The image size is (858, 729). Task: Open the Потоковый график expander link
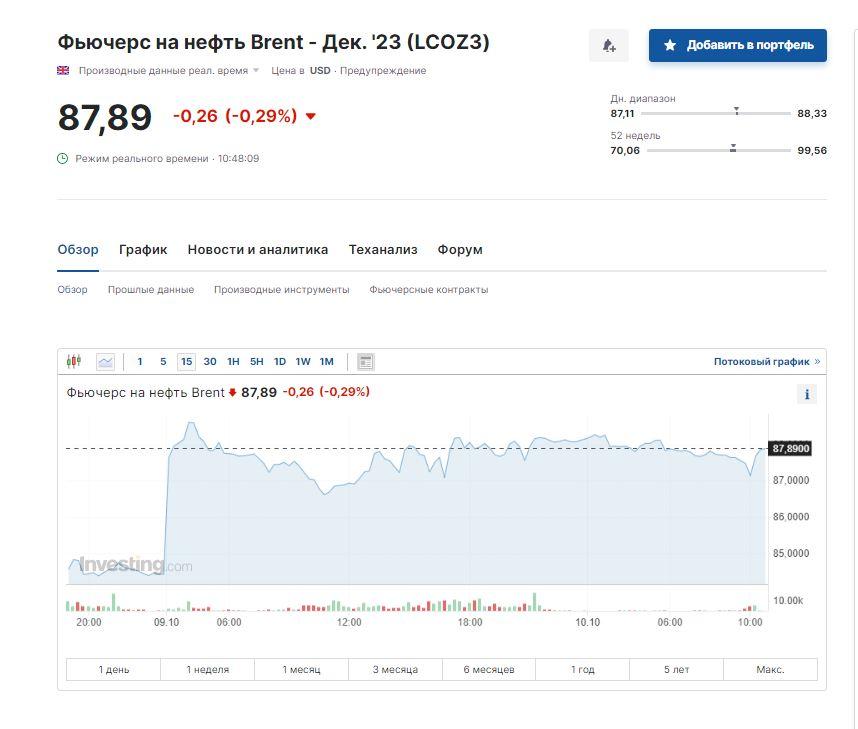pyautogui.click(x=766, y=362)
